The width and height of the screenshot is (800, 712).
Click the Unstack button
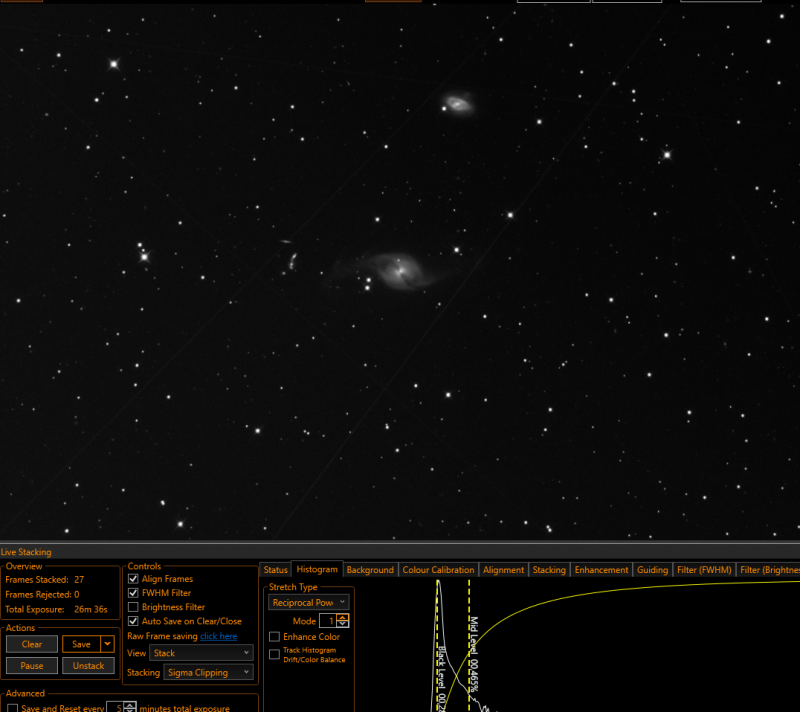tap(88, 665)
